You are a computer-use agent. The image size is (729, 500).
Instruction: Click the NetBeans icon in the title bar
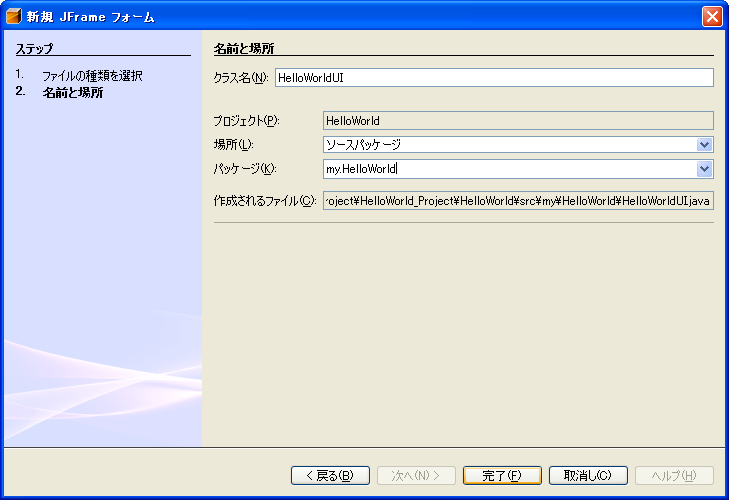click(x=14, y=16)
